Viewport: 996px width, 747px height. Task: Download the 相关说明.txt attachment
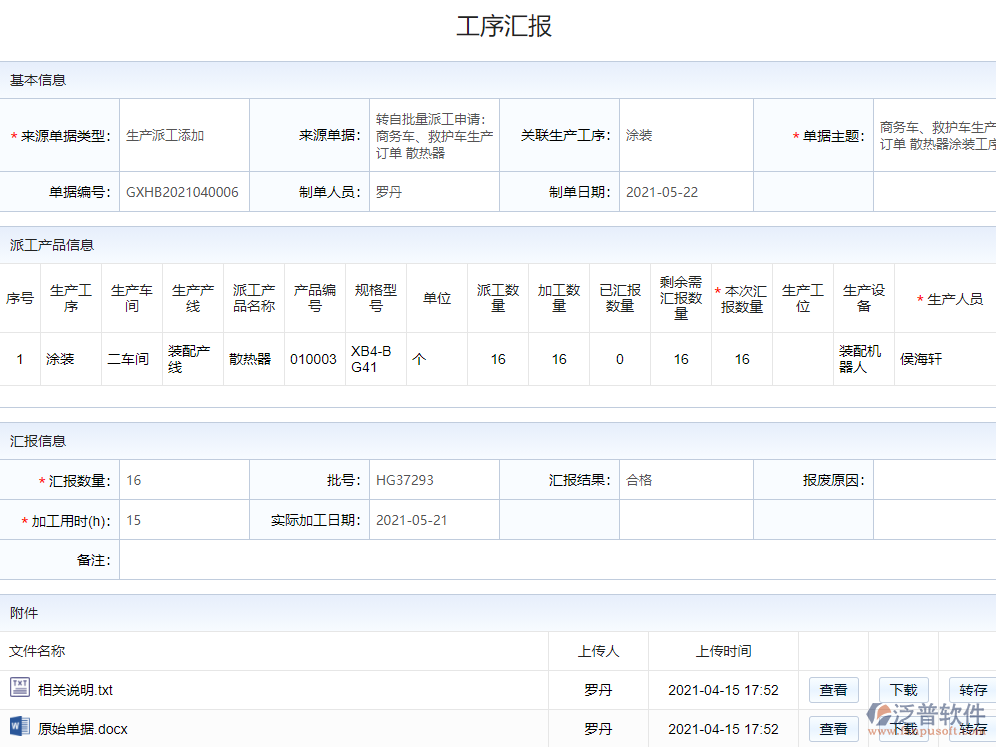point(903,690)
